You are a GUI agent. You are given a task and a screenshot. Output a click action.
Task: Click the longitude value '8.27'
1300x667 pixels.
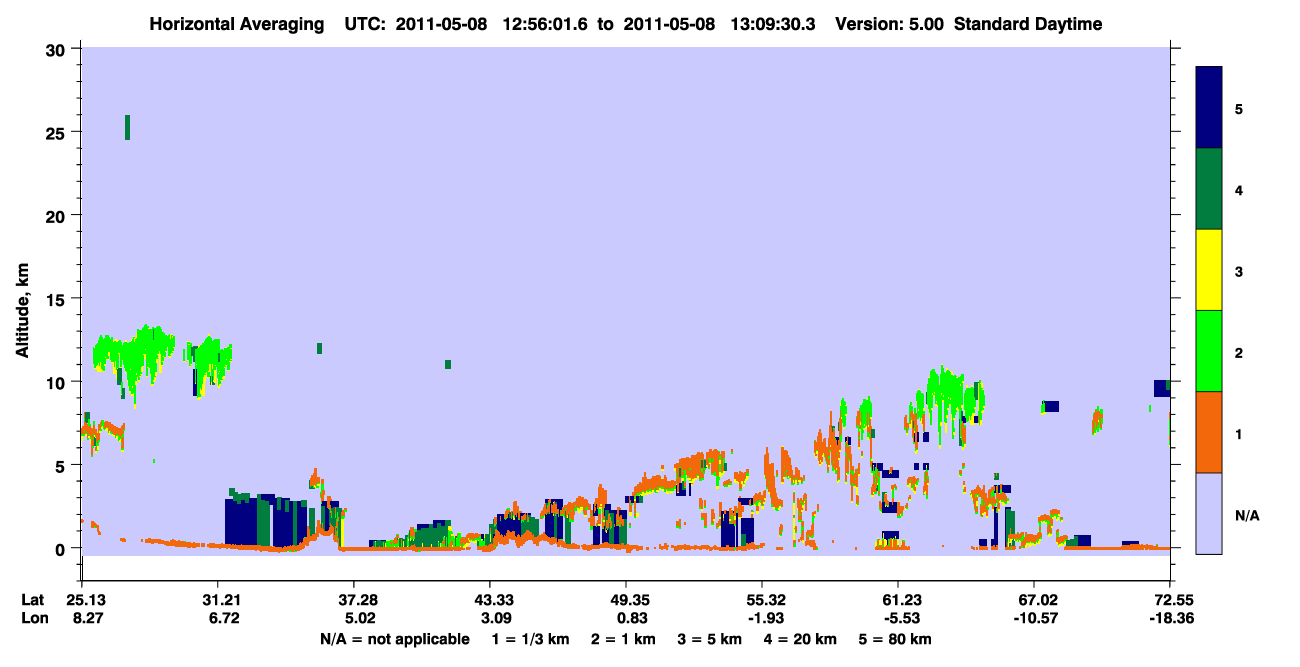pyautogui.click(x=86, y=619)
